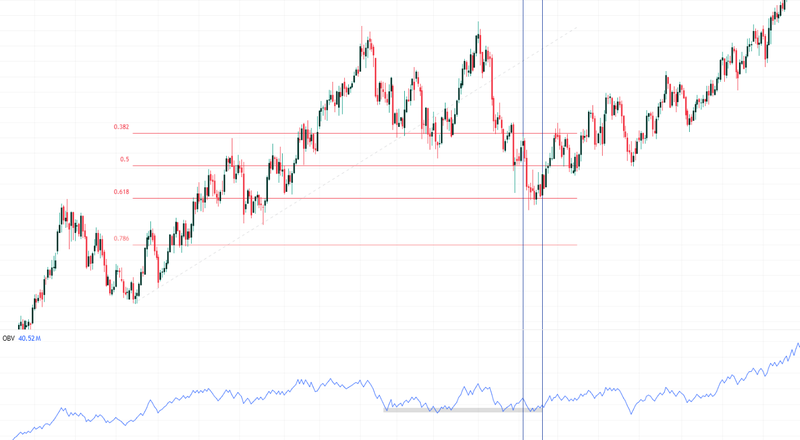Click the 0.382 Fibonacci level label
800x440 pixels.
point(121,127)
